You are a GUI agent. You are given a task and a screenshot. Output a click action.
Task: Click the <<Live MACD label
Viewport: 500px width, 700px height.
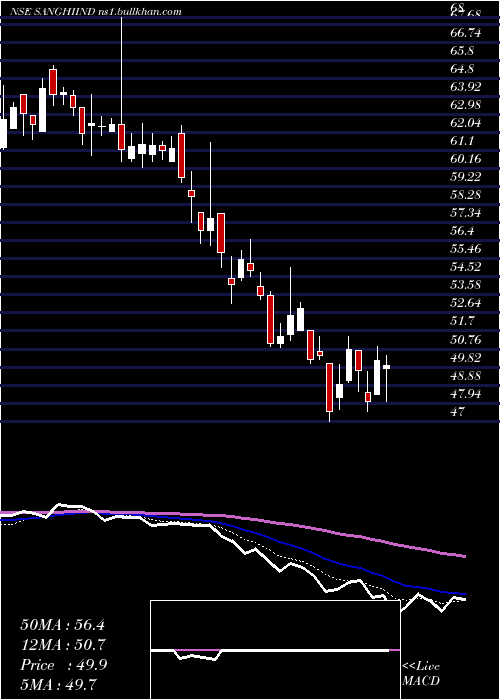(421, 674)
